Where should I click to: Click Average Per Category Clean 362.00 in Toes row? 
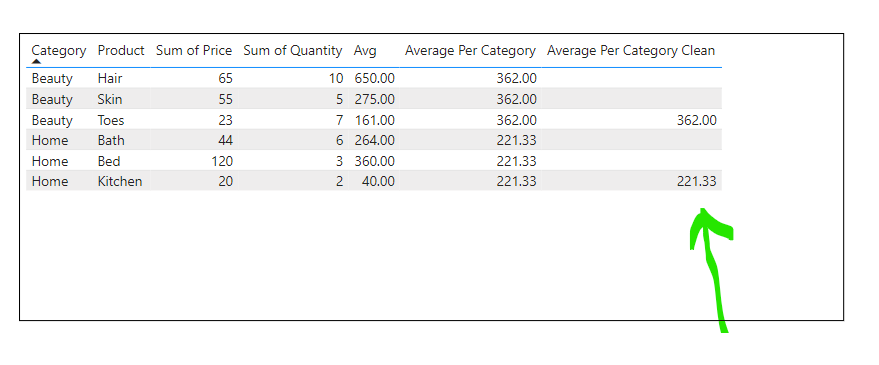(x=696, y=120)
